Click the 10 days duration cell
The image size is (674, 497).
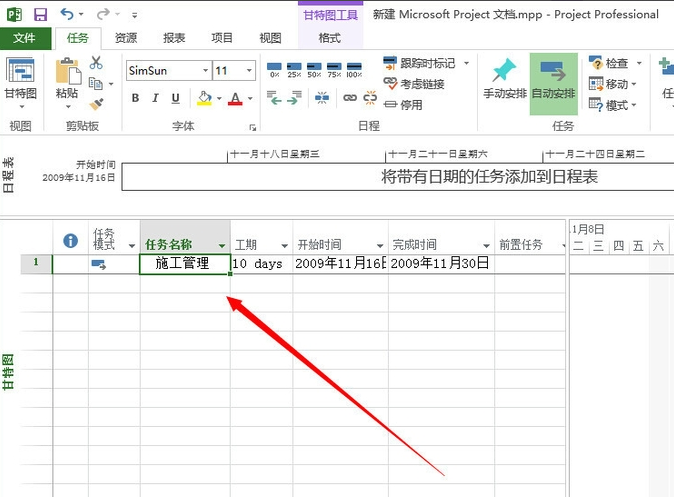[x=261, y=264]
